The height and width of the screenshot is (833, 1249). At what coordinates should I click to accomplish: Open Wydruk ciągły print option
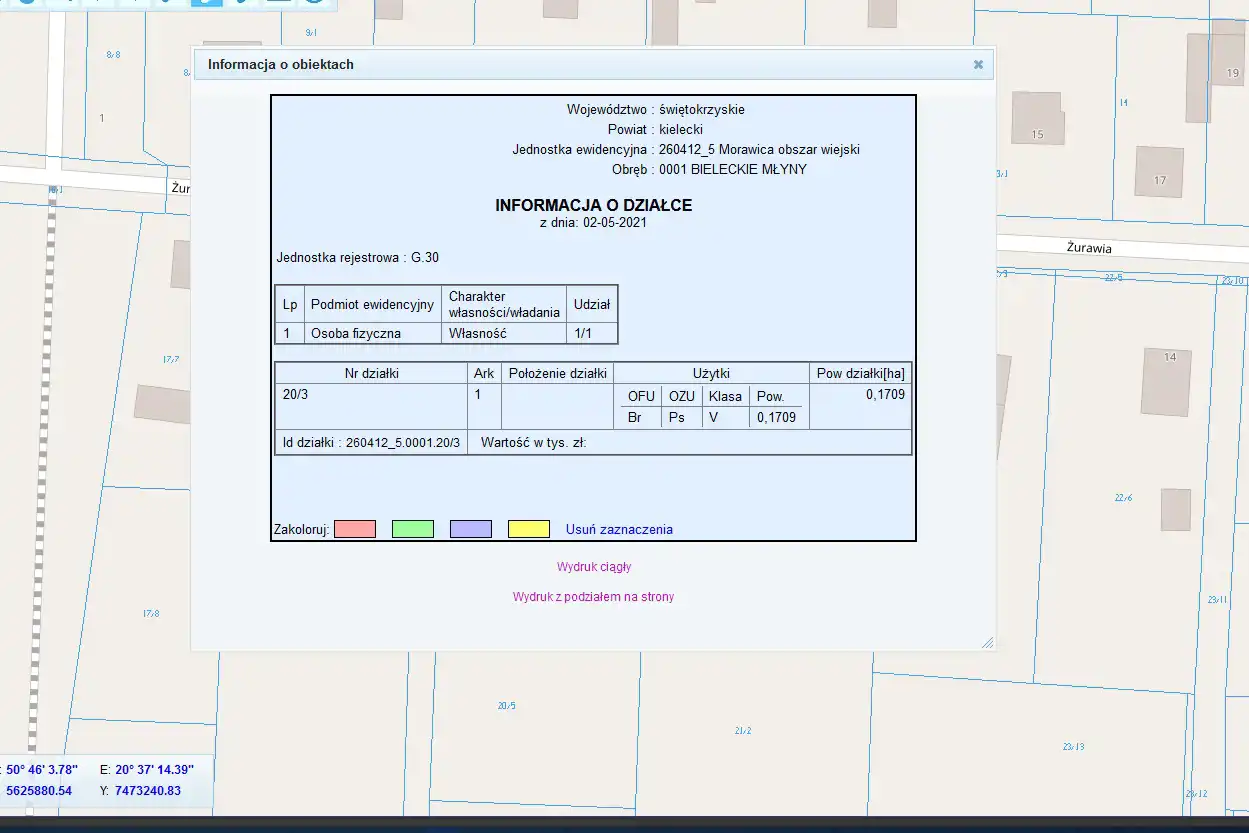click(x=593, y=567)
